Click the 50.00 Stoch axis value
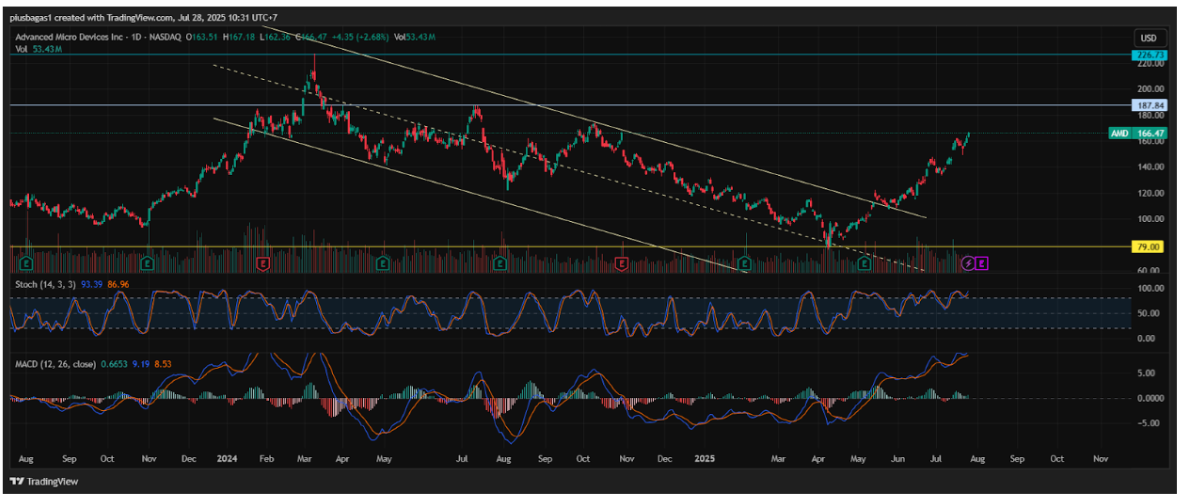 pyautogui.click(x=1150, y=314)
